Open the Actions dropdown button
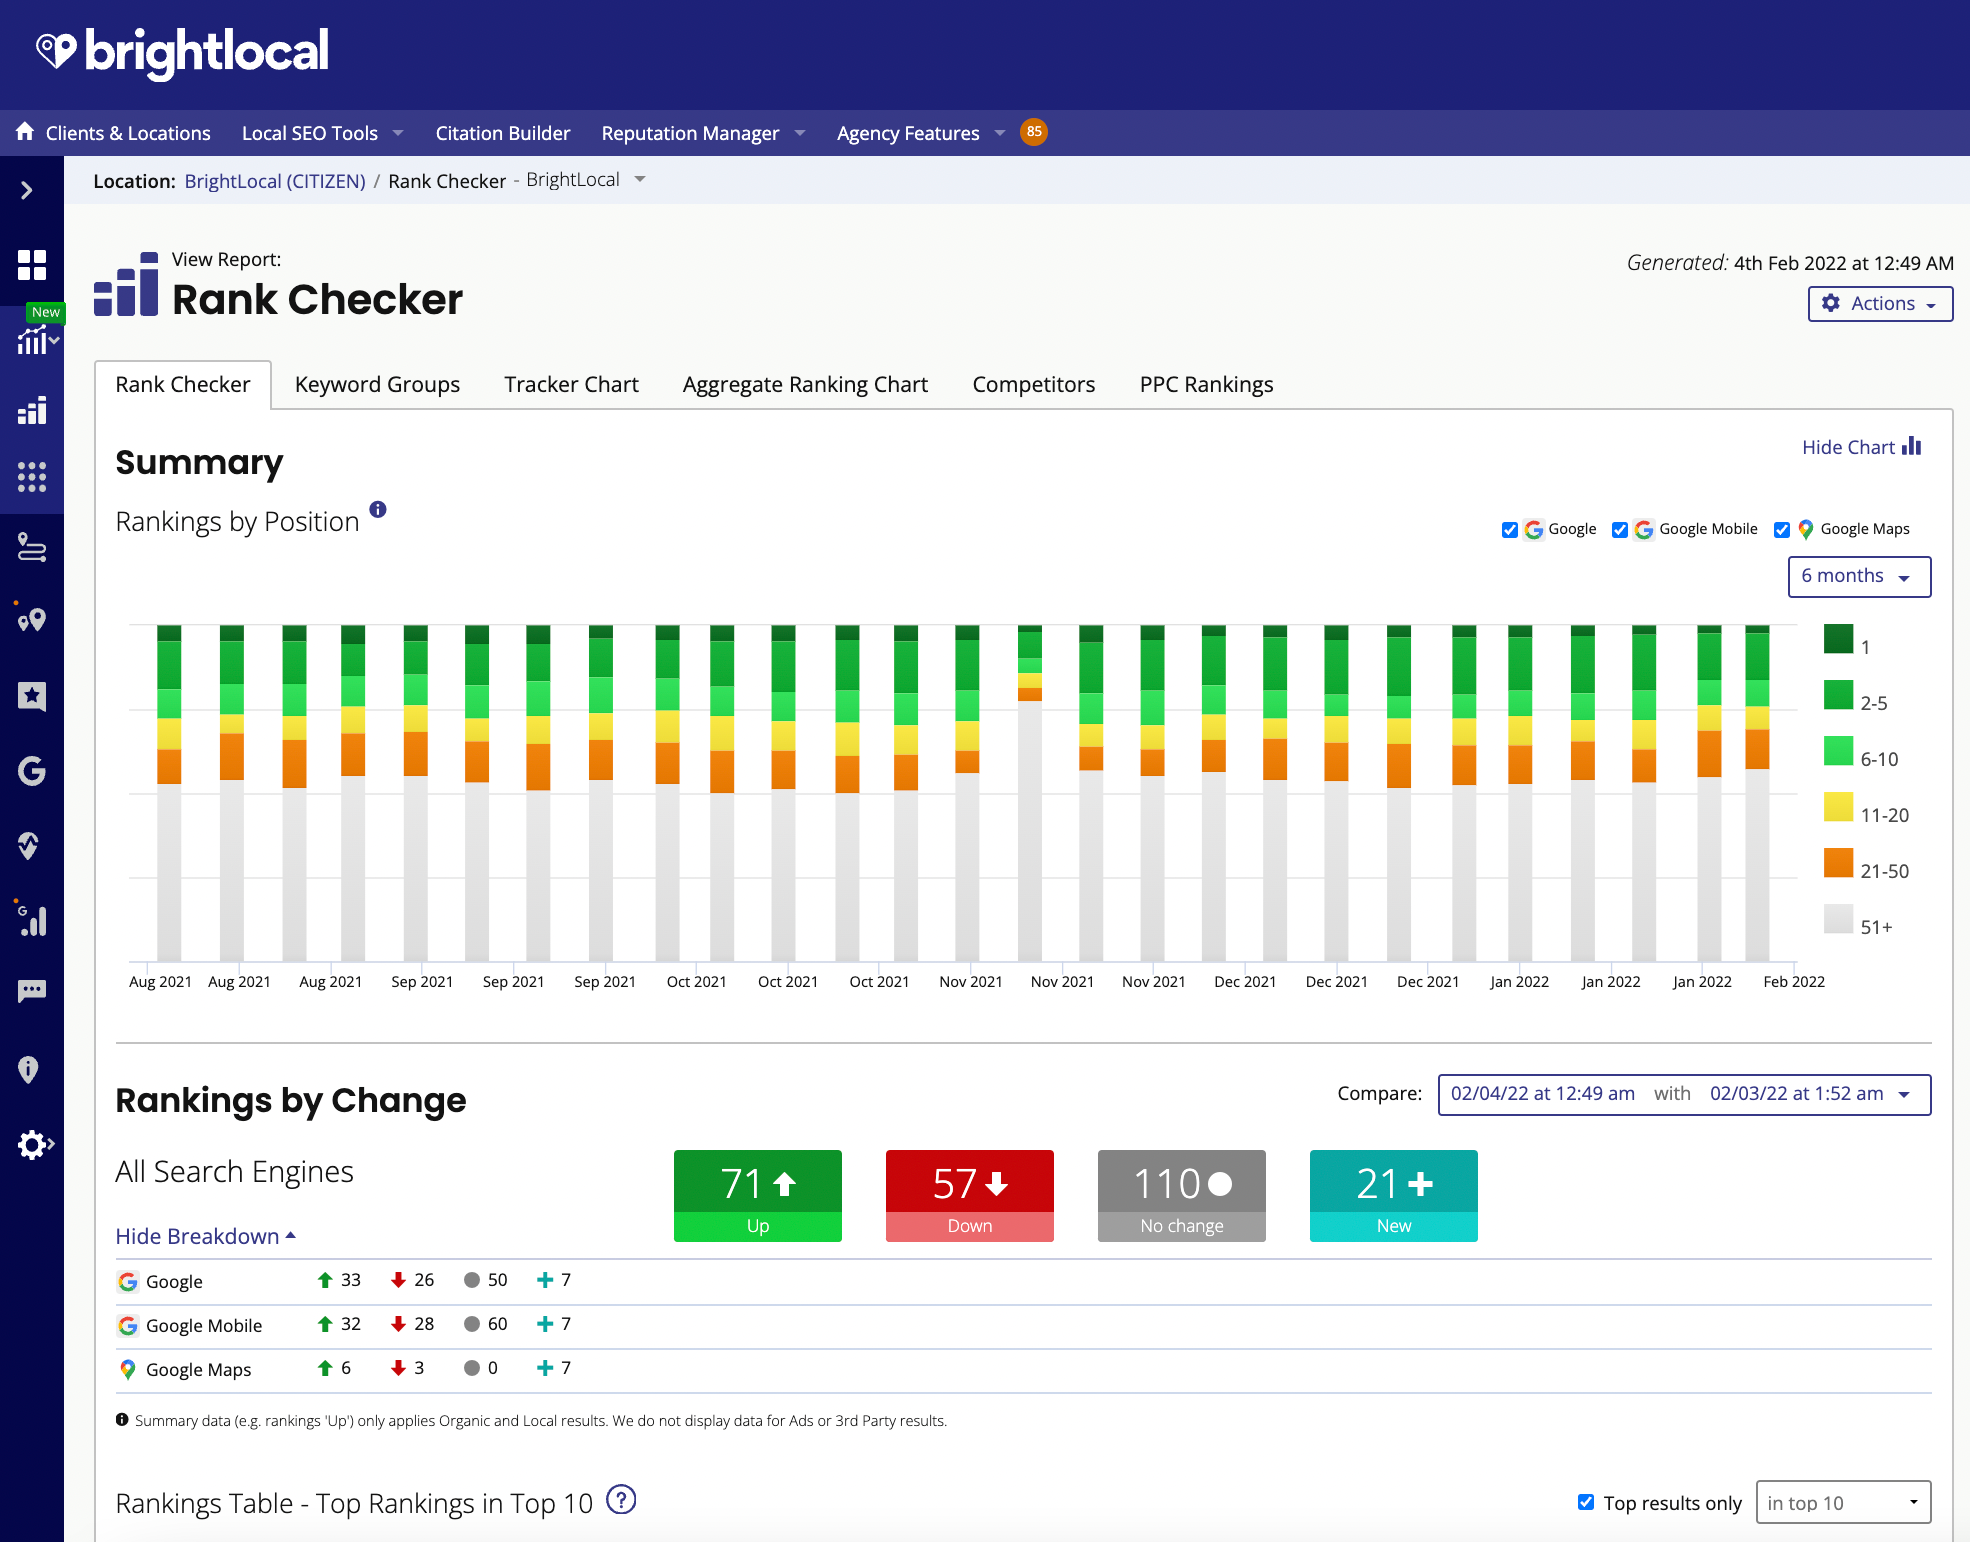The image size is (1970, 1542). pos(1879,304)
